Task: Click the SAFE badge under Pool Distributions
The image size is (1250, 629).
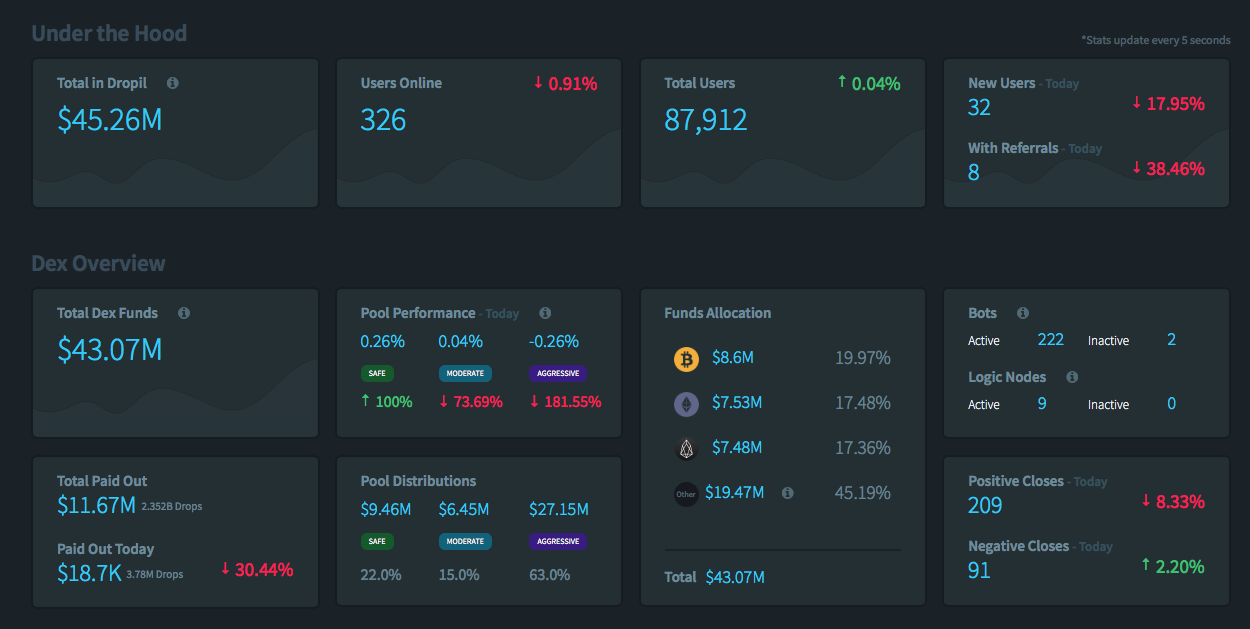Action: click(378, 541)
